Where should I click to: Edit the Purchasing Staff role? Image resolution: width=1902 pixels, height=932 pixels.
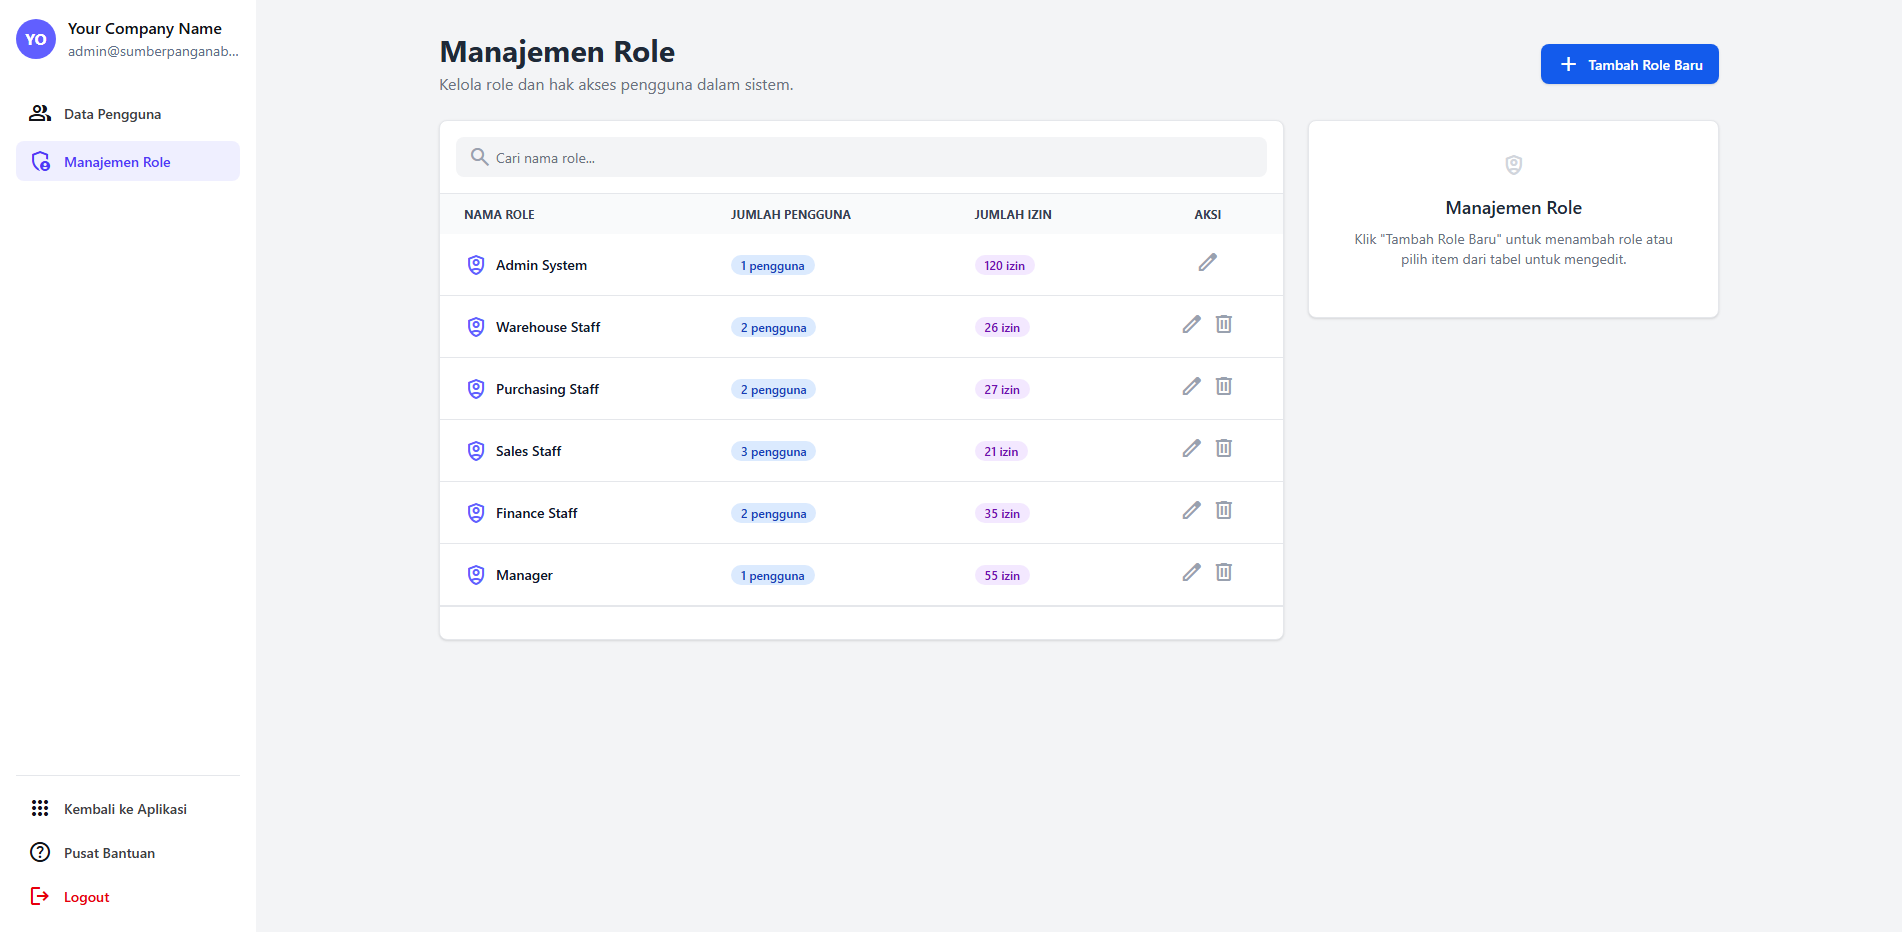[x=1191, y=387]
